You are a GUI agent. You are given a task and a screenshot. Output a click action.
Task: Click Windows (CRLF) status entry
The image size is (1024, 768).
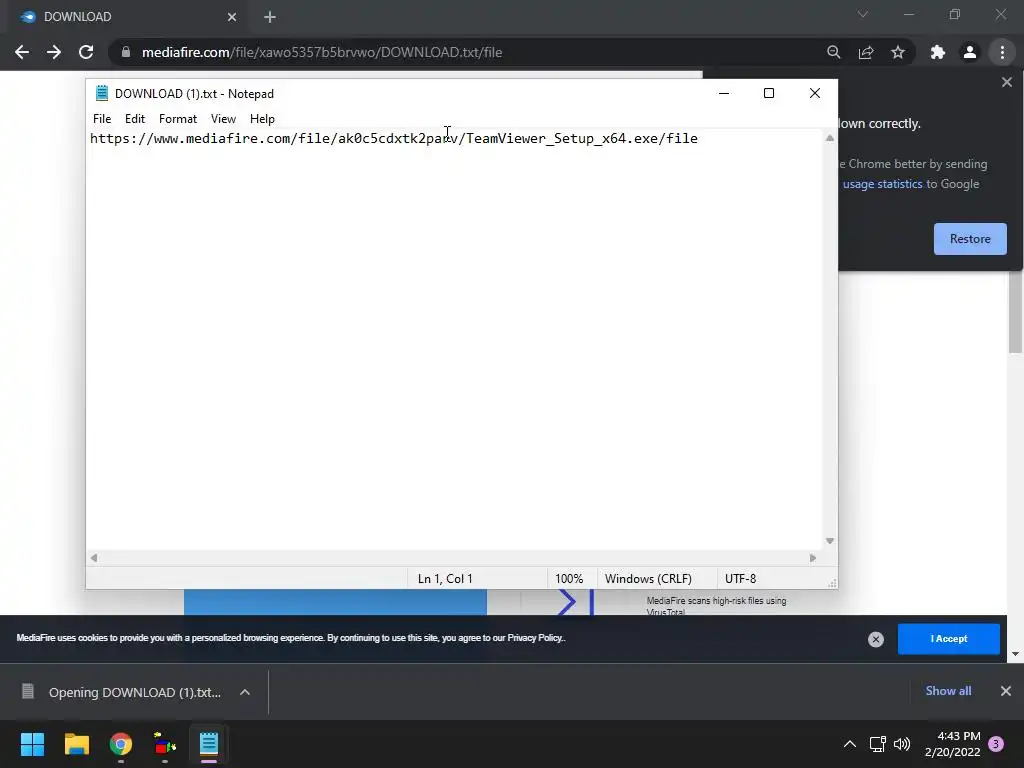click(648, 579)
